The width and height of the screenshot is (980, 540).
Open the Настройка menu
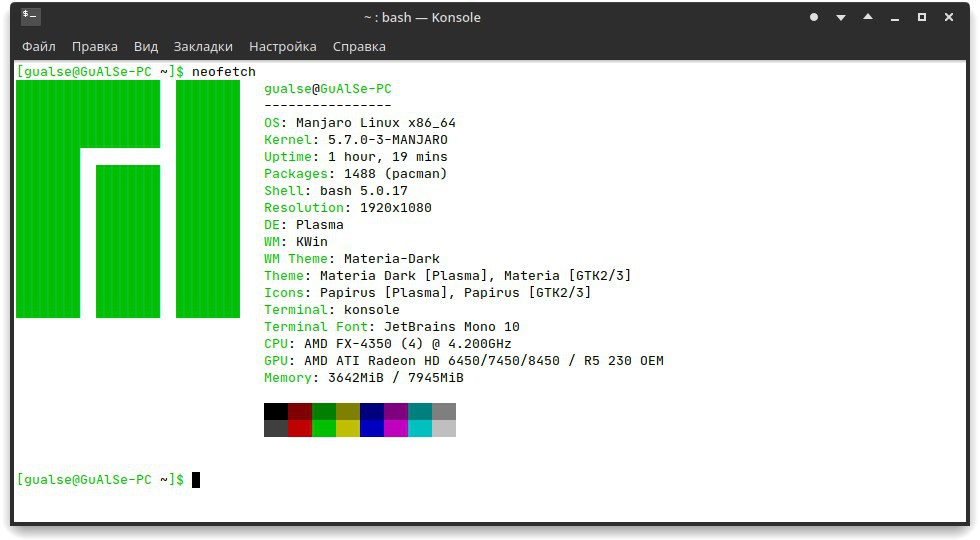(x=282, y=47)
